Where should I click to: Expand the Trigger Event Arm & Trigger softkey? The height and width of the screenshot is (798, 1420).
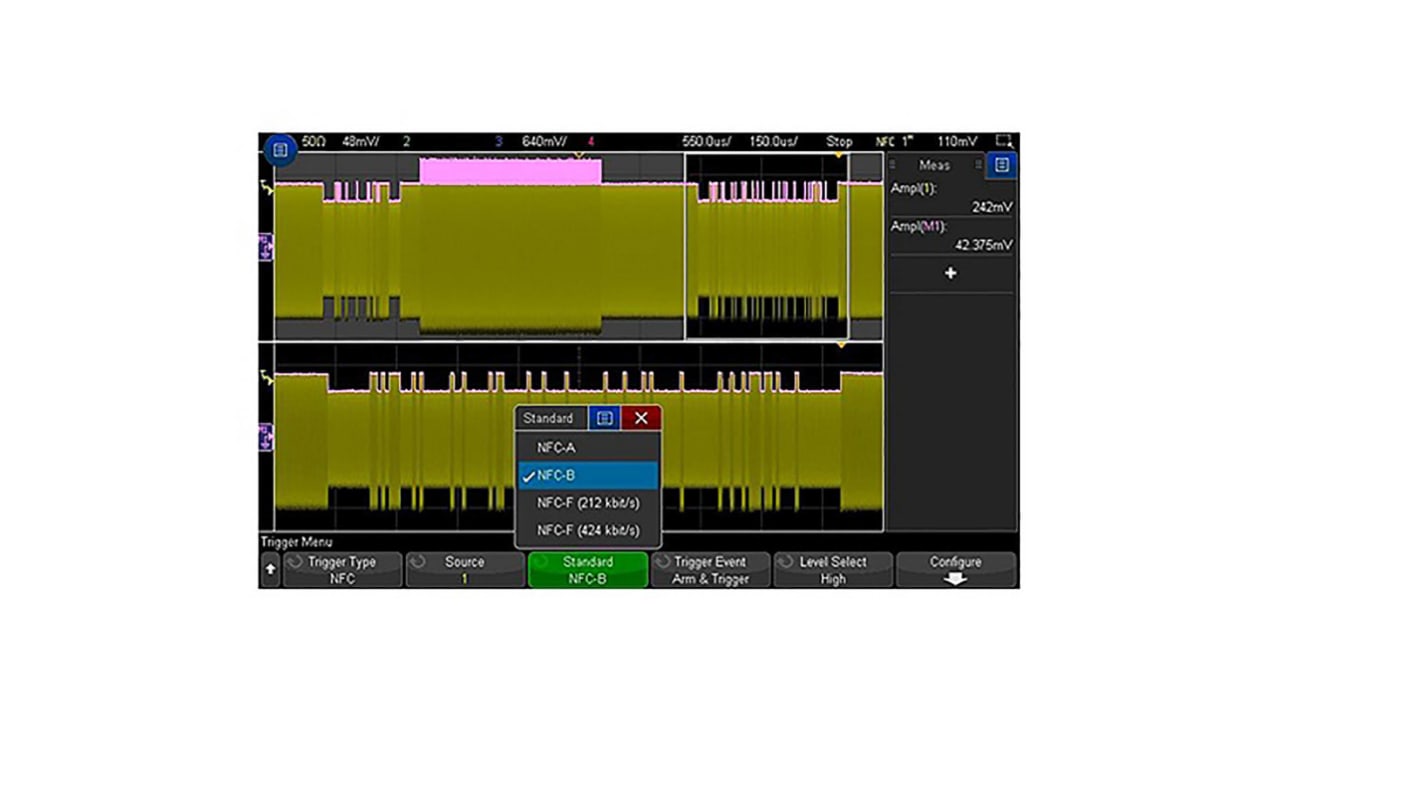coord(710,570)
